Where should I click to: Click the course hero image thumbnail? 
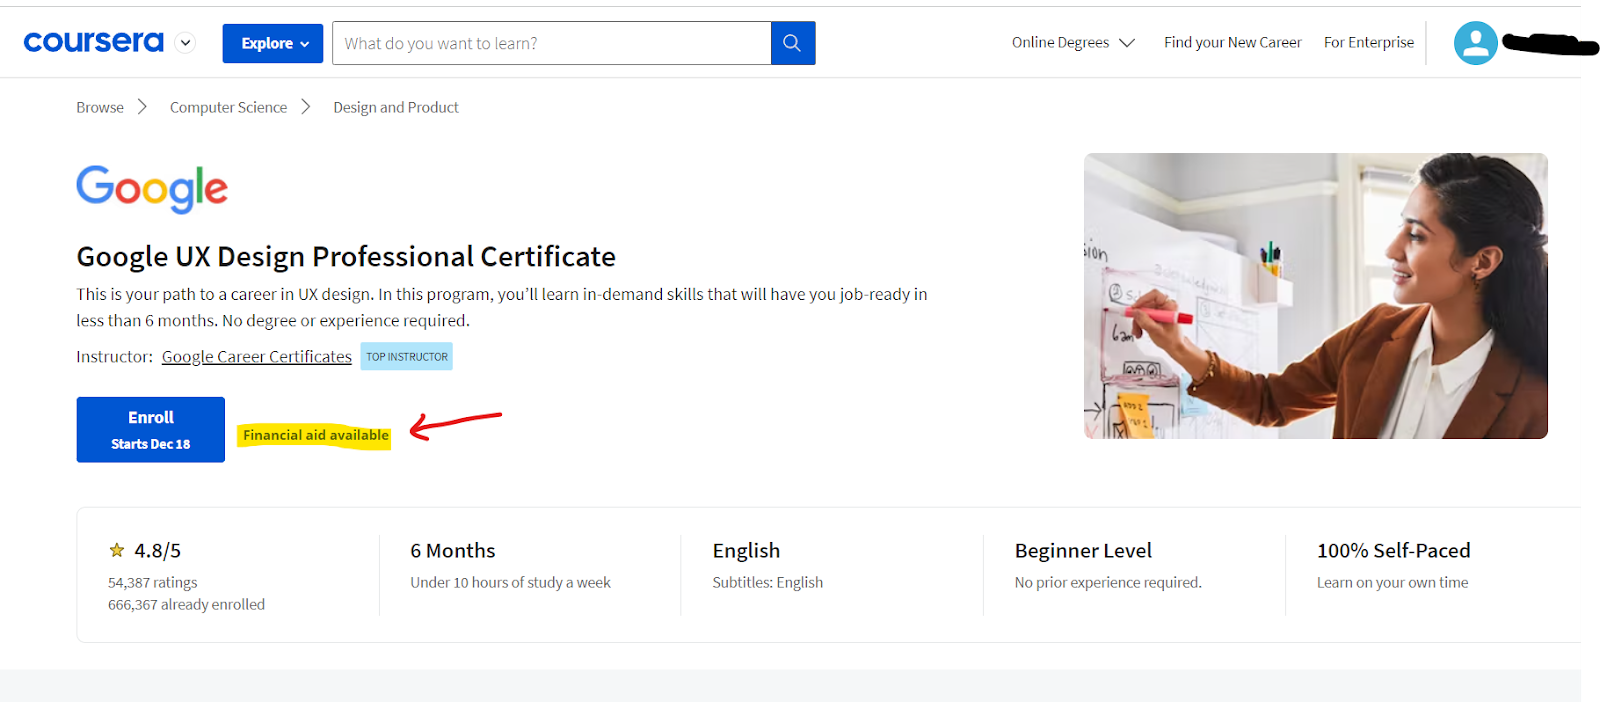point(1316,296)
